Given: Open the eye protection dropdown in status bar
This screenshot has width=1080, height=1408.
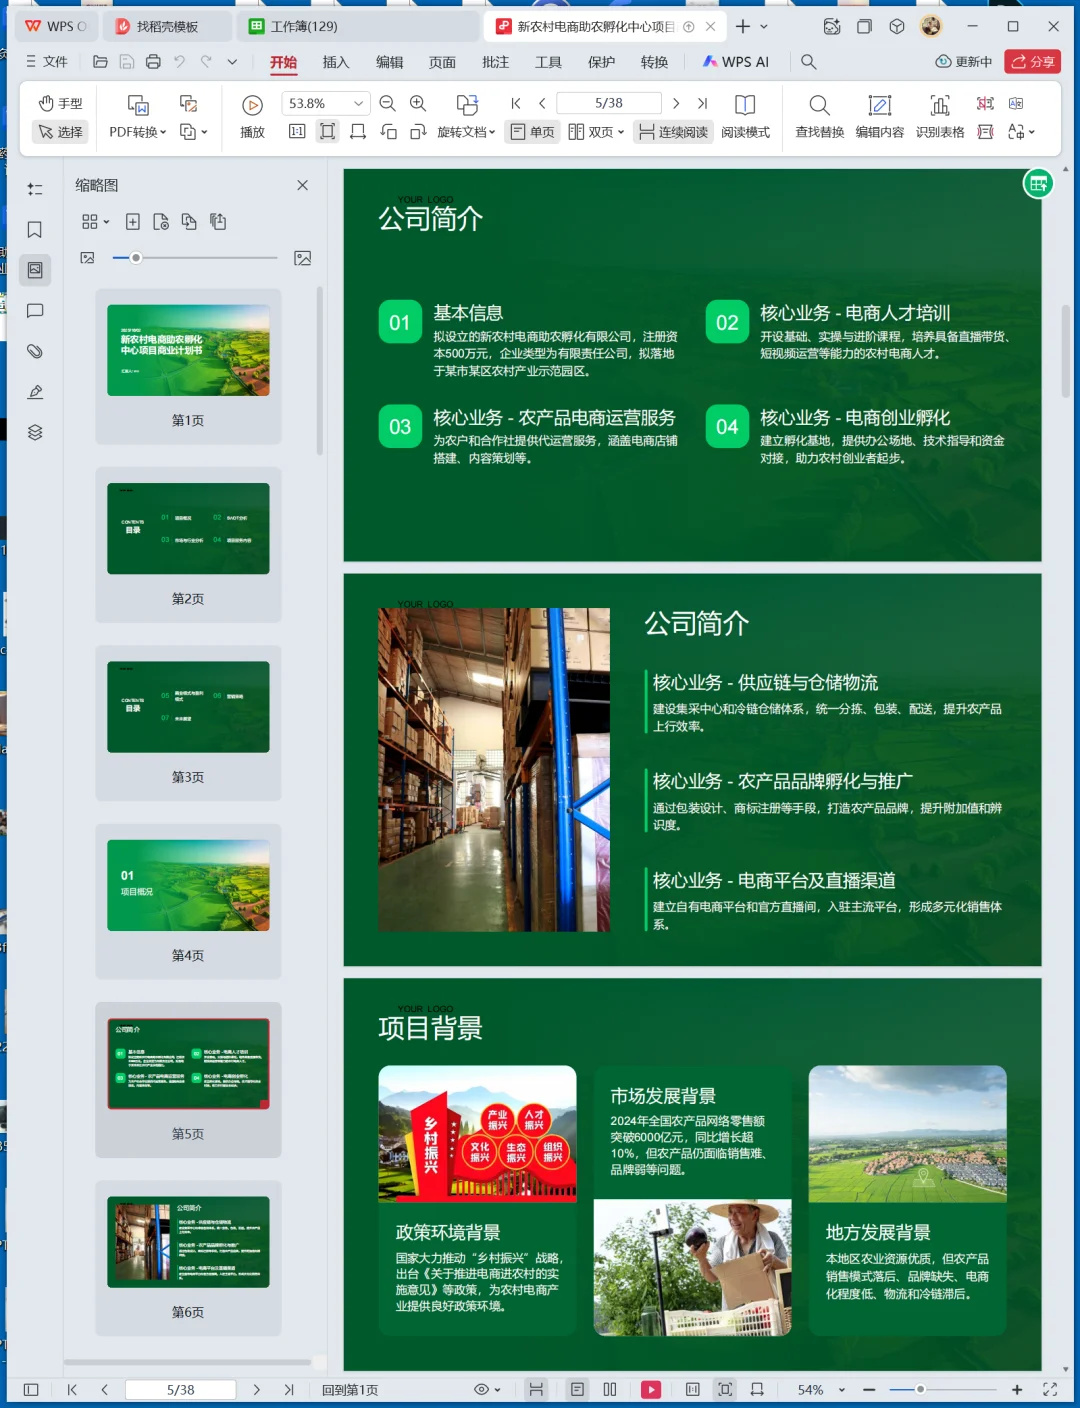Looking at the screenshot, I should (487, 1390).
